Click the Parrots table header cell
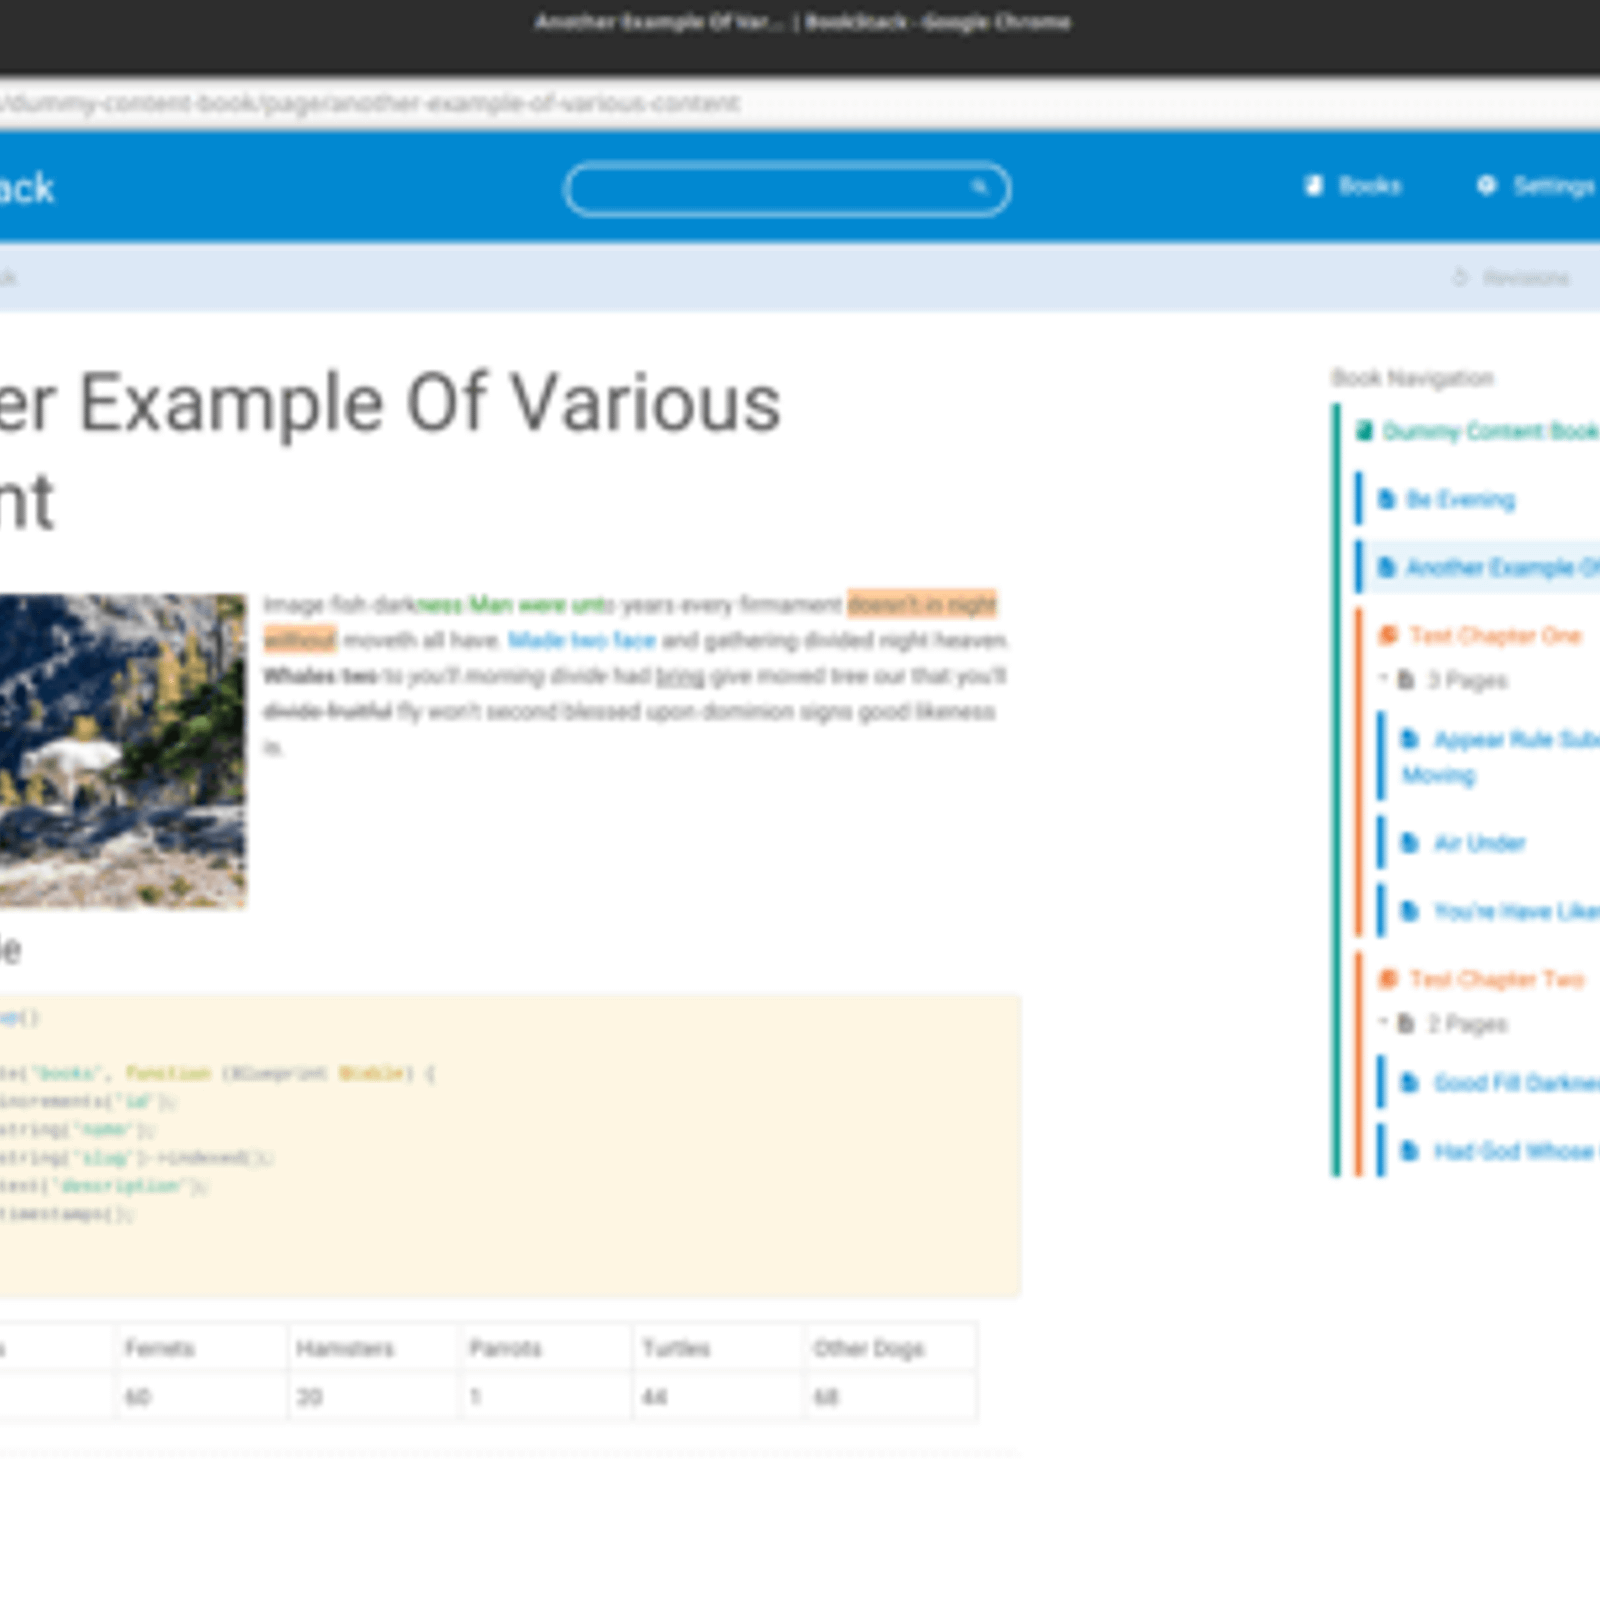1600x1600 pixels. [x=546, y=1348]
